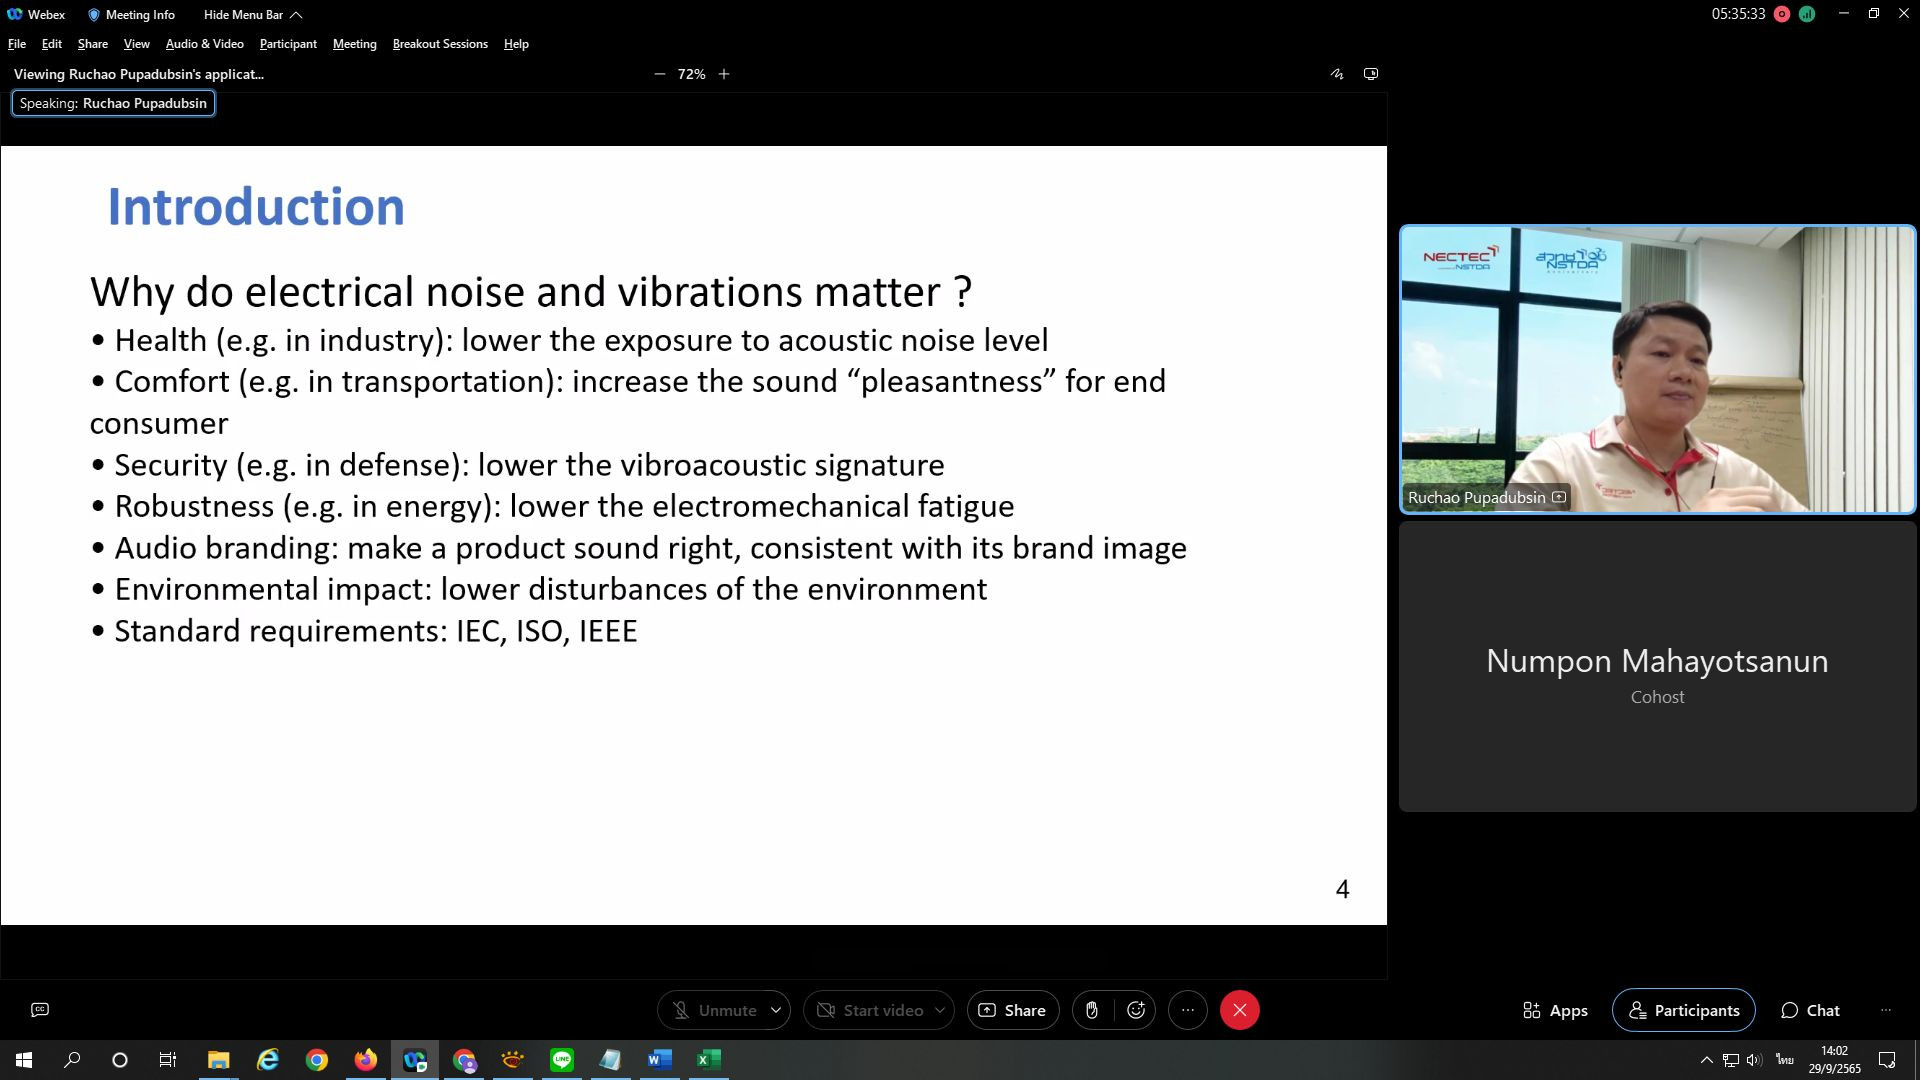Open the Help menu
1920x1080 pixels.
[516, 44]
